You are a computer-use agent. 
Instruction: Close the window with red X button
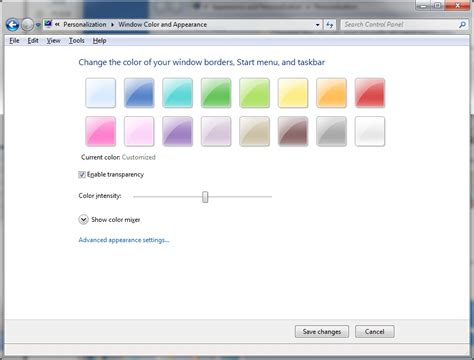coord(458,5)
